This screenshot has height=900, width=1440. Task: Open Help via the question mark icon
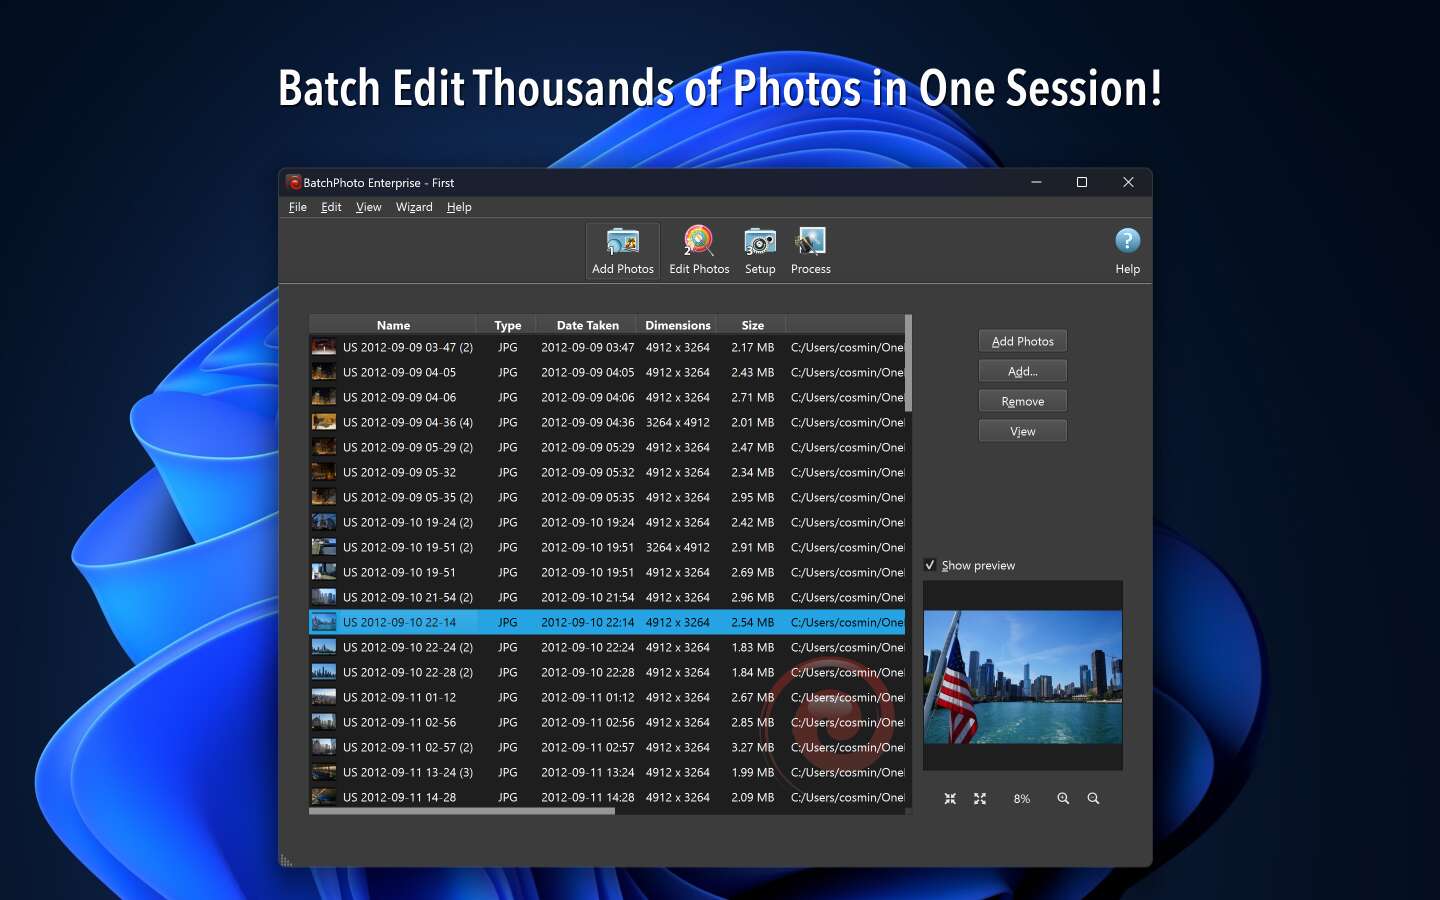1127,250
